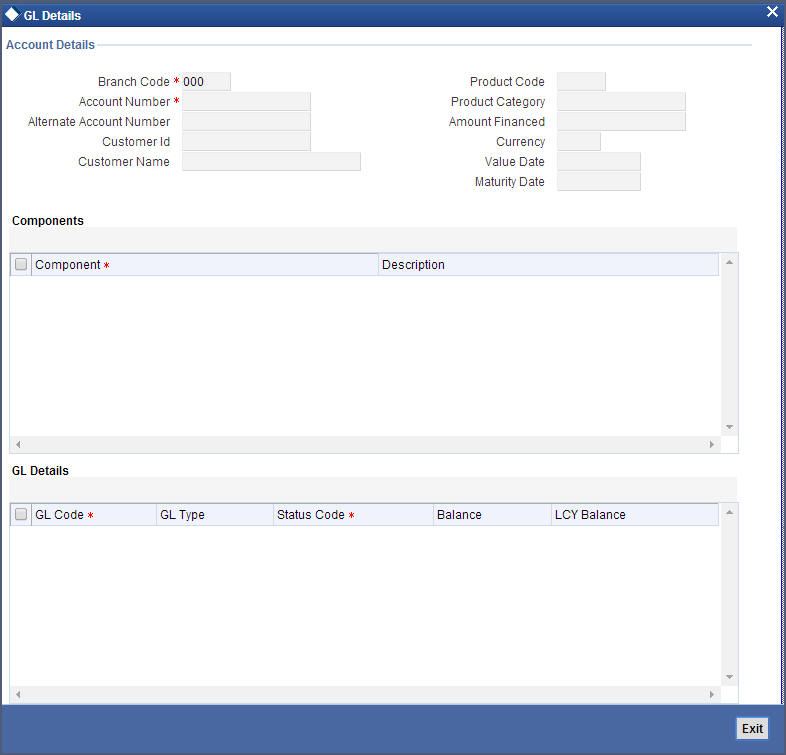The width and height of the screenshot is (786, 755).
Task: Click the Status Code column header
Action: 353,515
